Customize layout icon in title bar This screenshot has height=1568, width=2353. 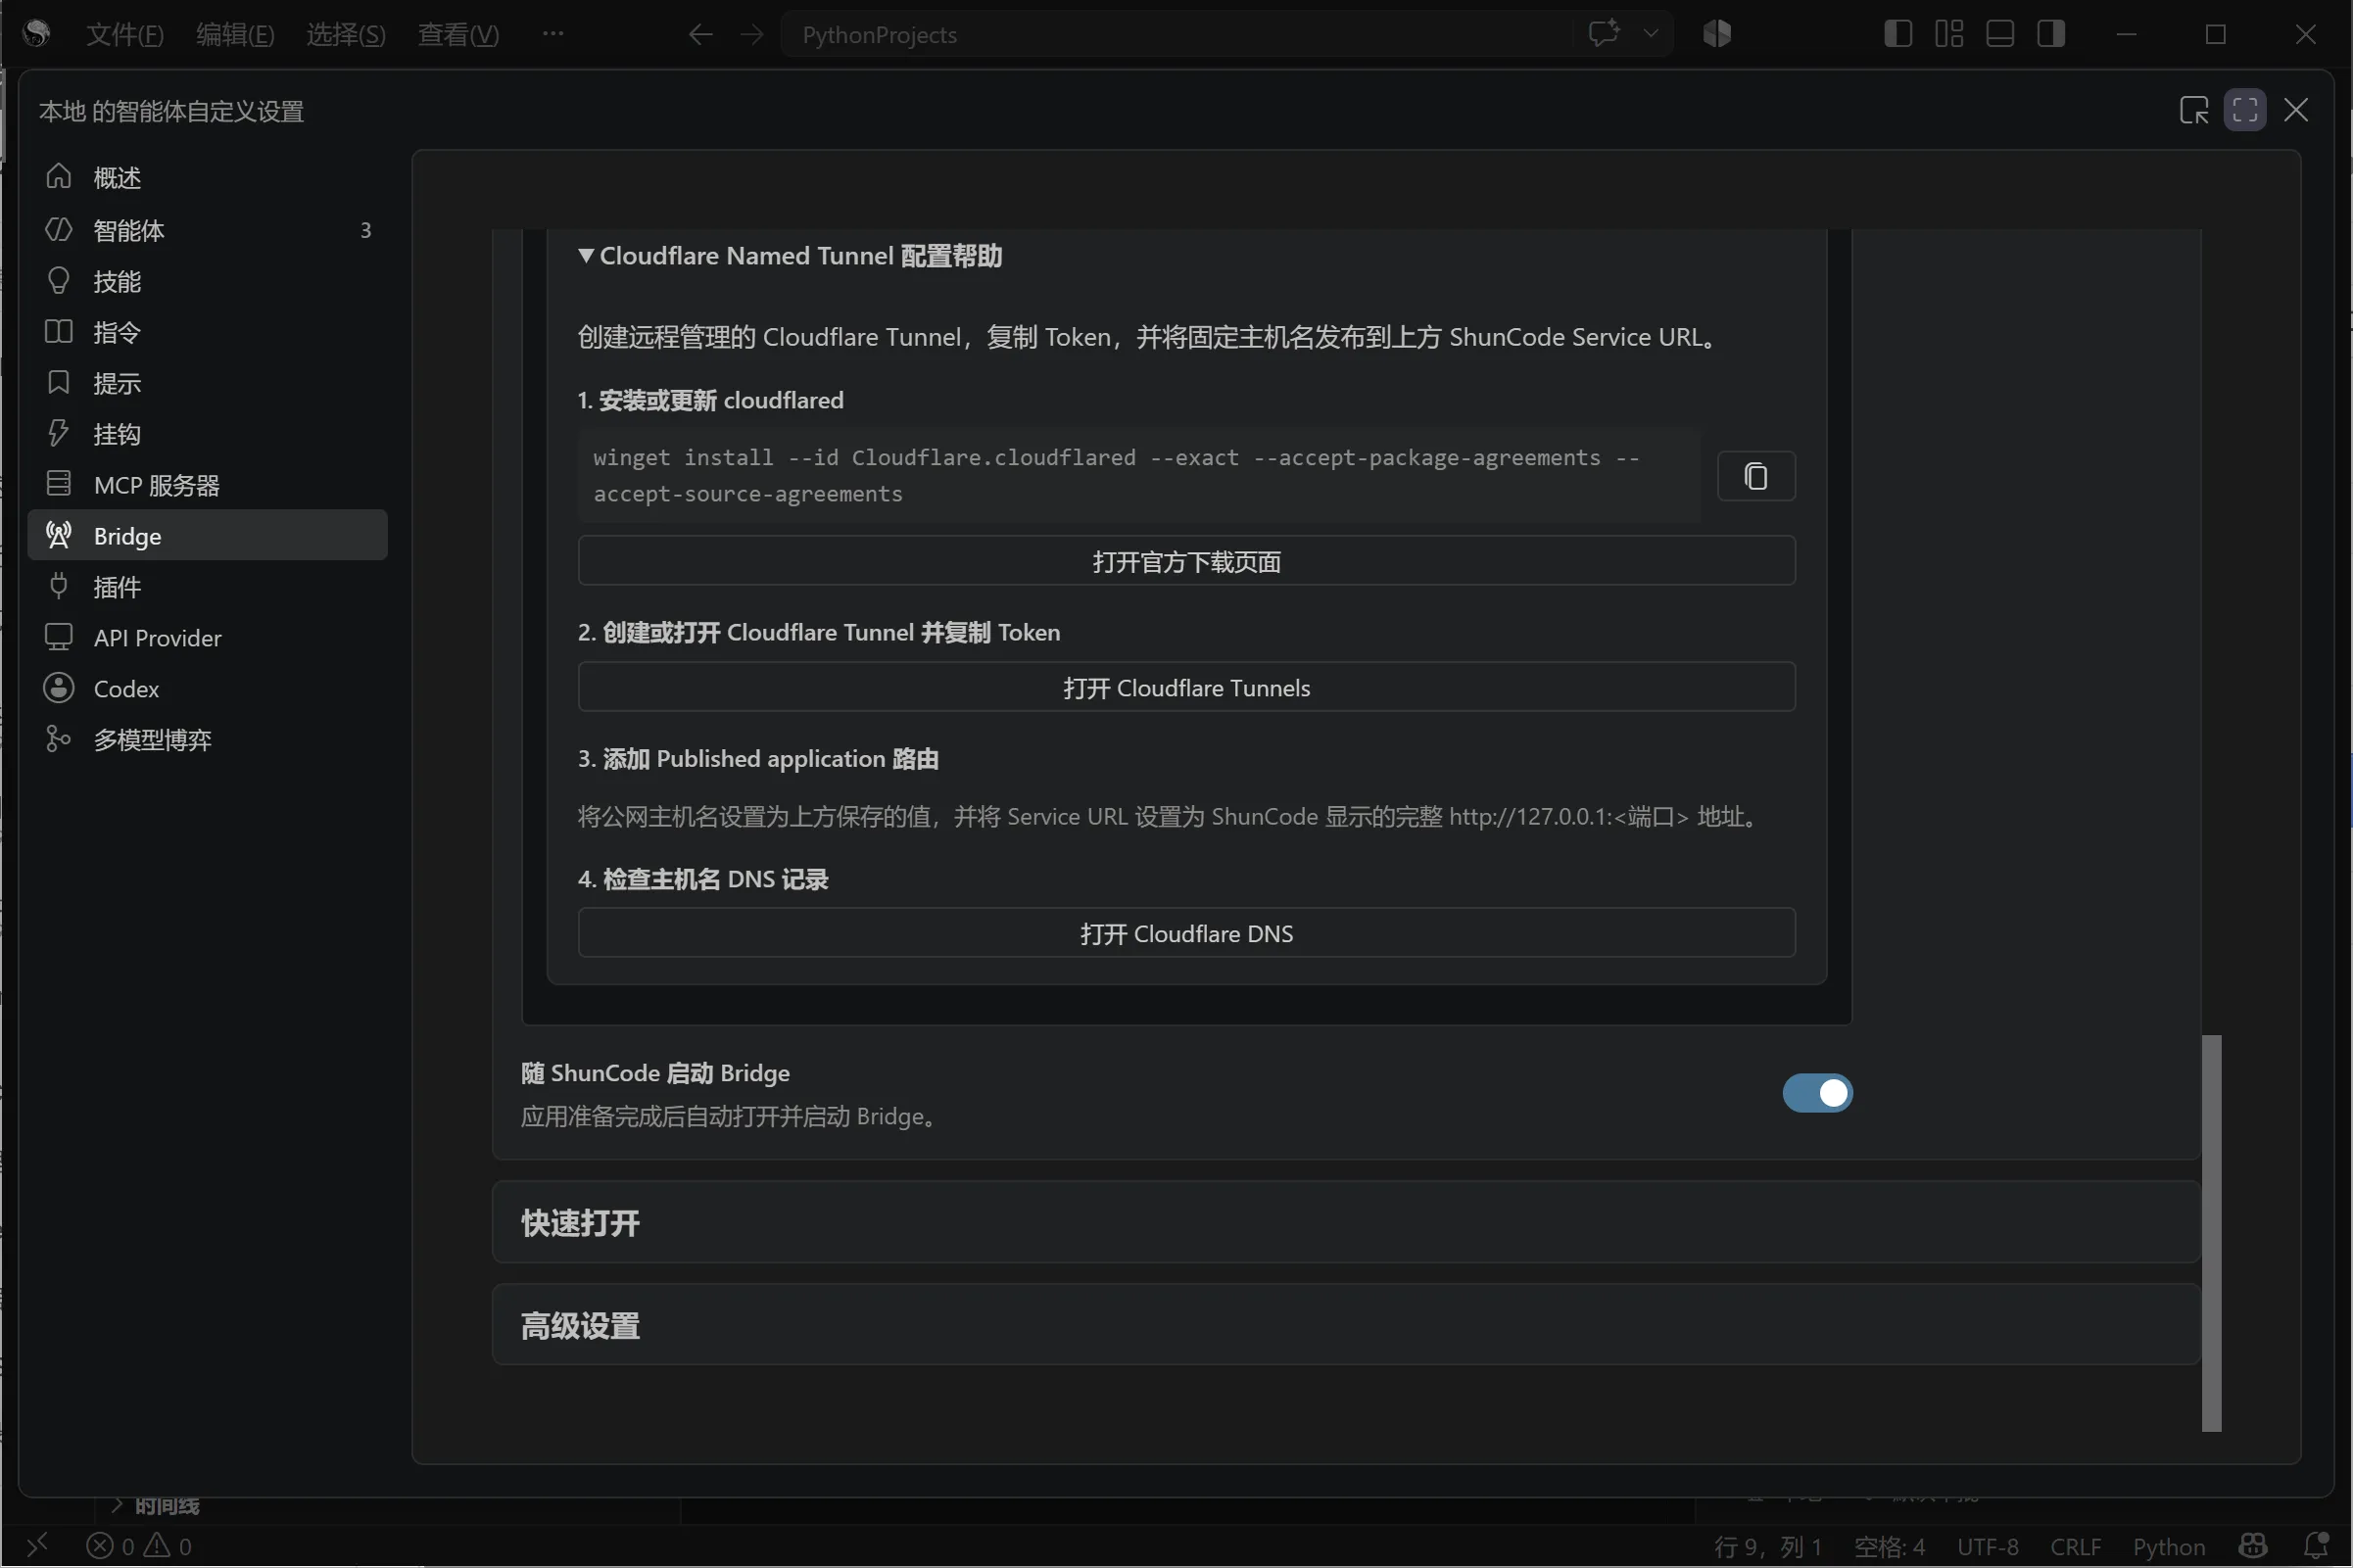point(1948,34)
